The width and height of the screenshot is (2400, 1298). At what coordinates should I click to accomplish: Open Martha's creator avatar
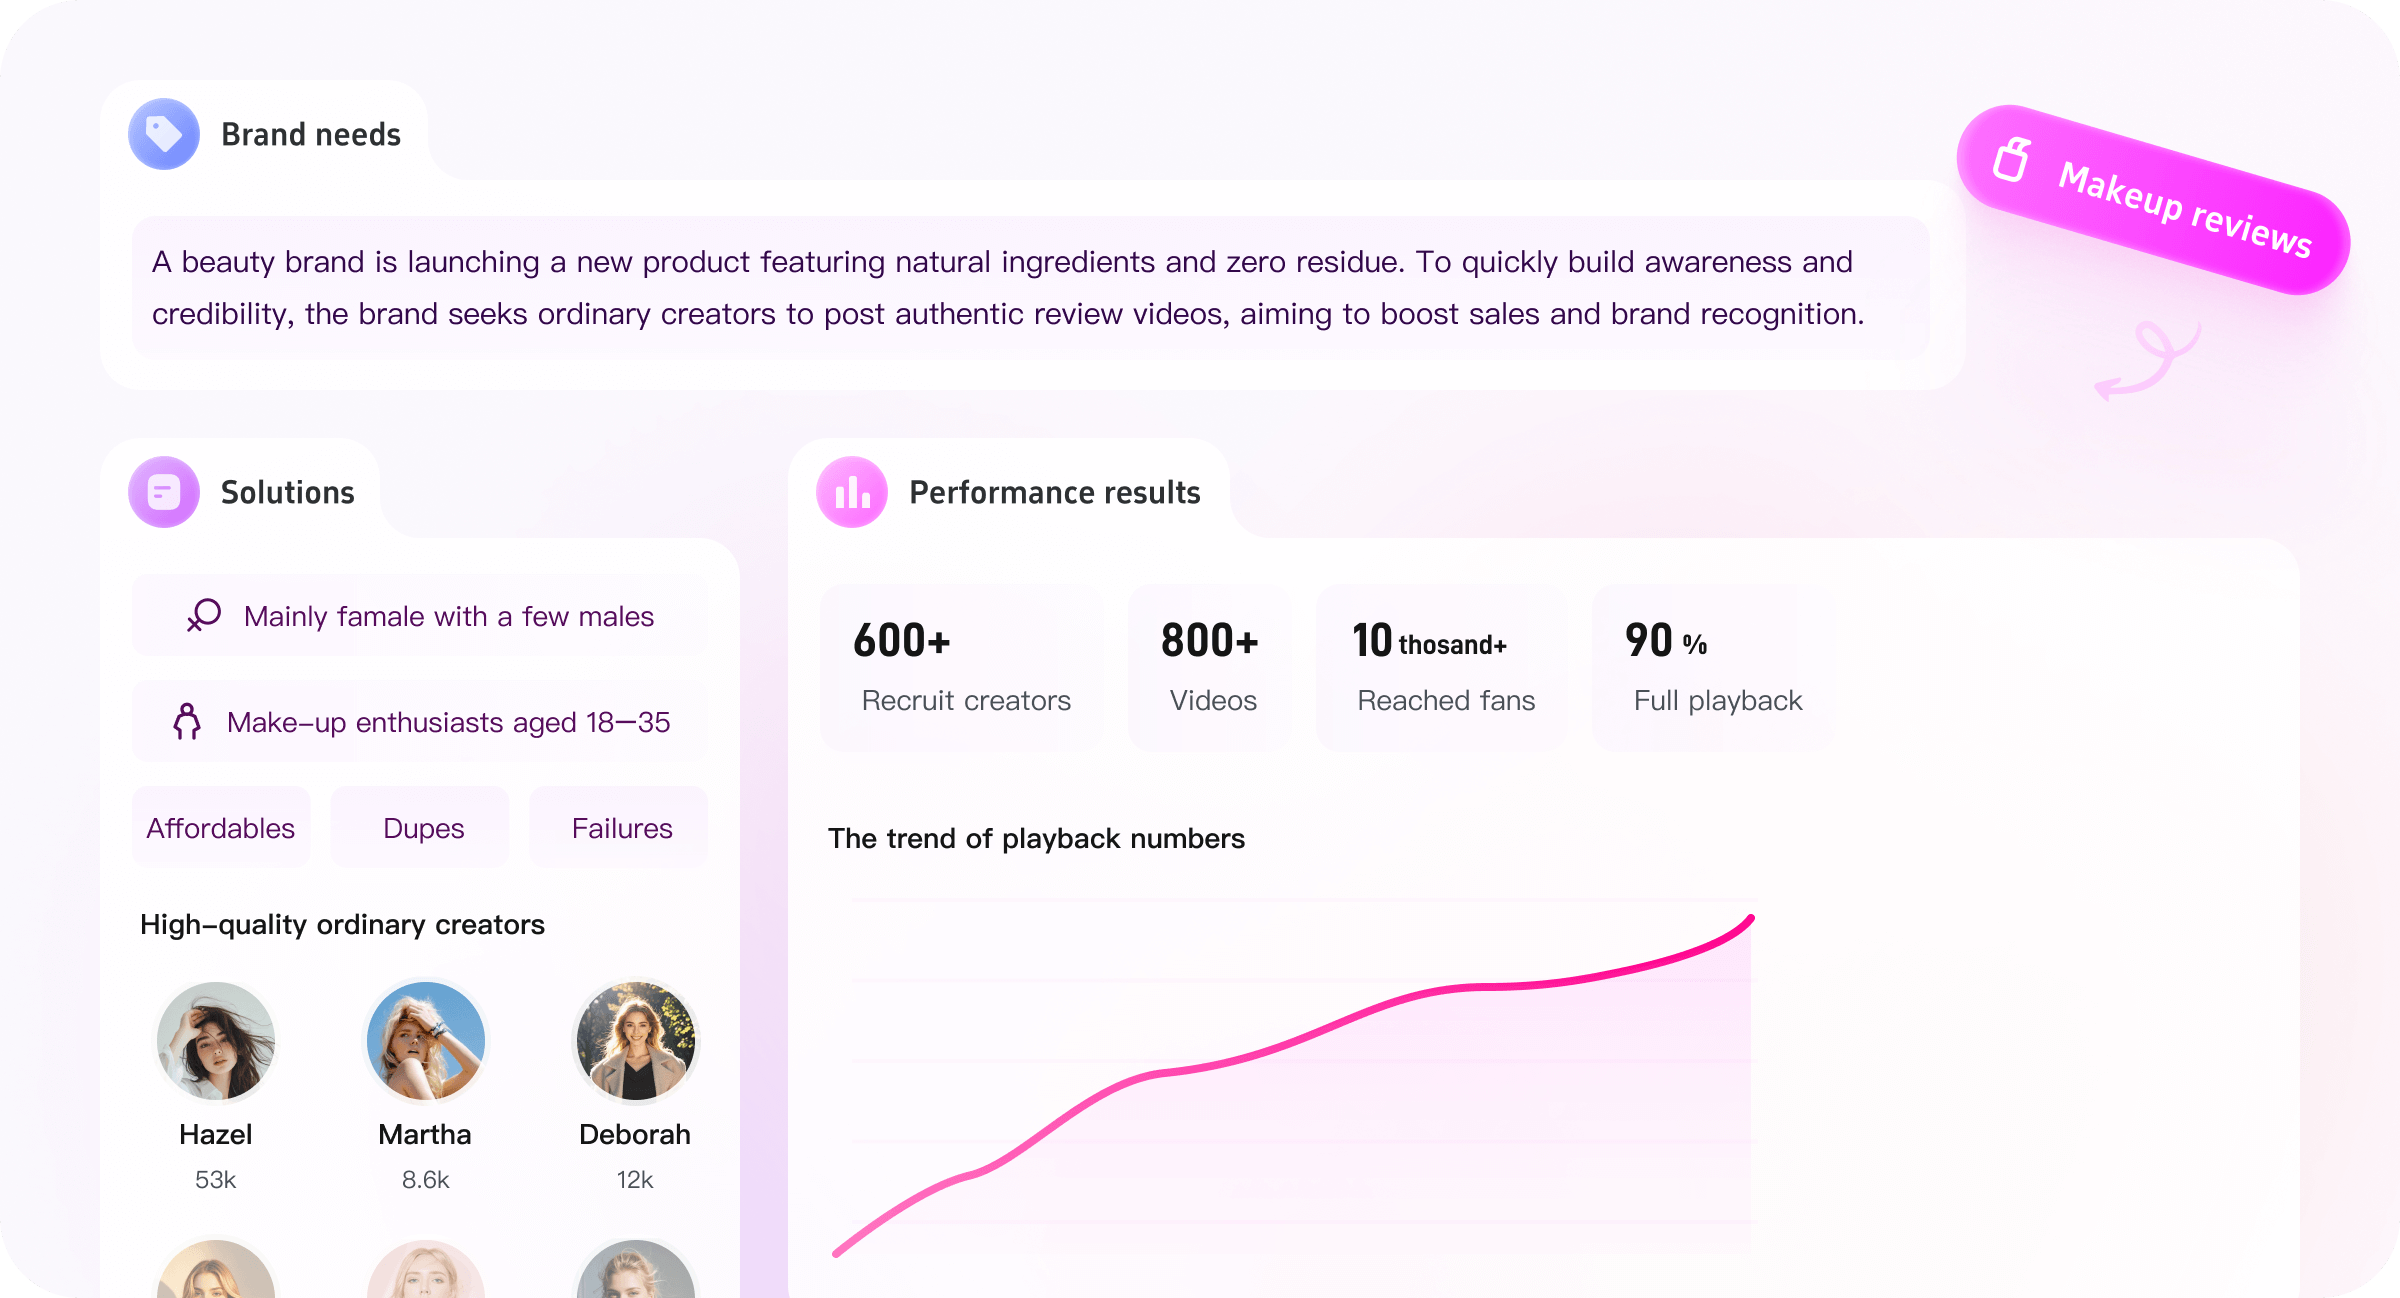[426, 1041]
